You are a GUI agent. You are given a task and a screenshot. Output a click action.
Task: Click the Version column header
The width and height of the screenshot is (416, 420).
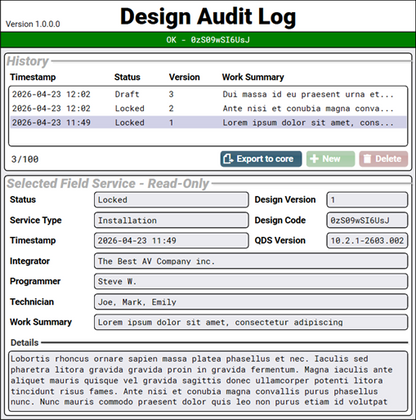184,77
